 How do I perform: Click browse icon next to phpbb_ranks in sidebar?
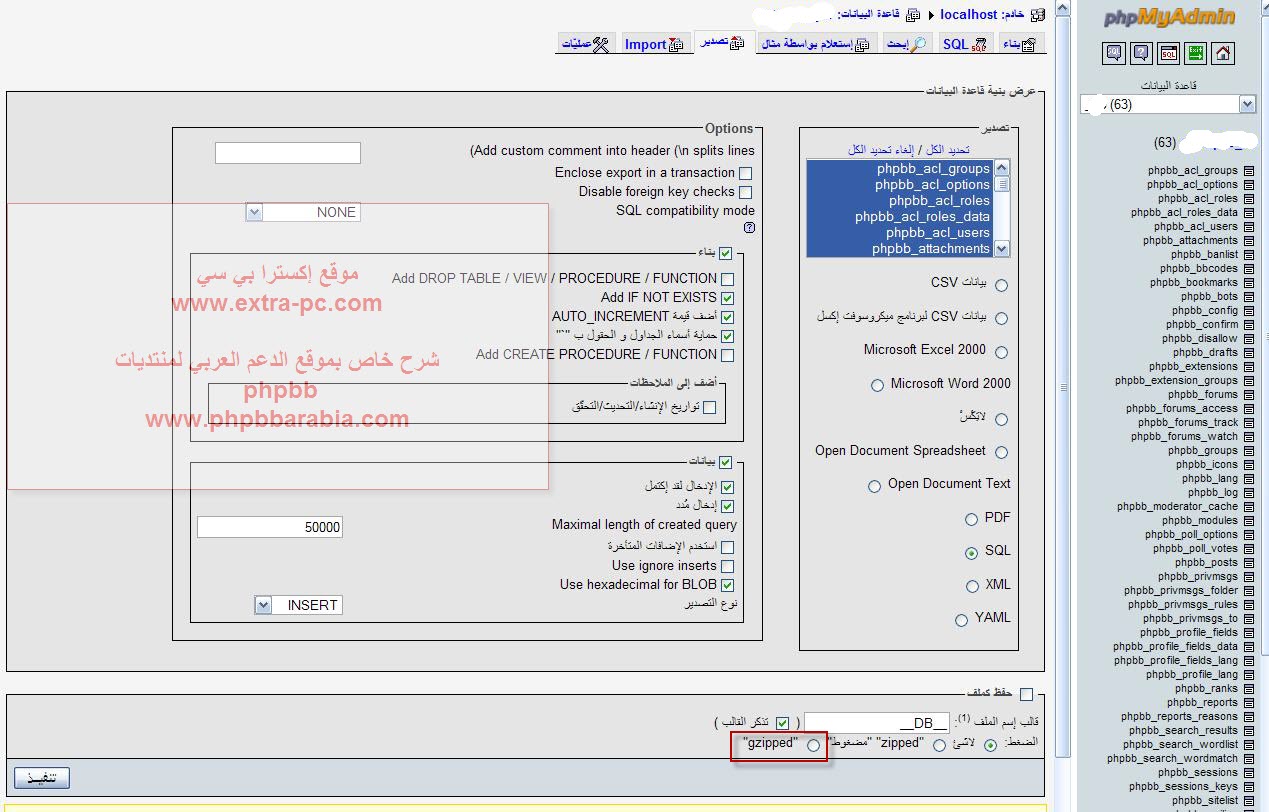(x=1248, y=689)
